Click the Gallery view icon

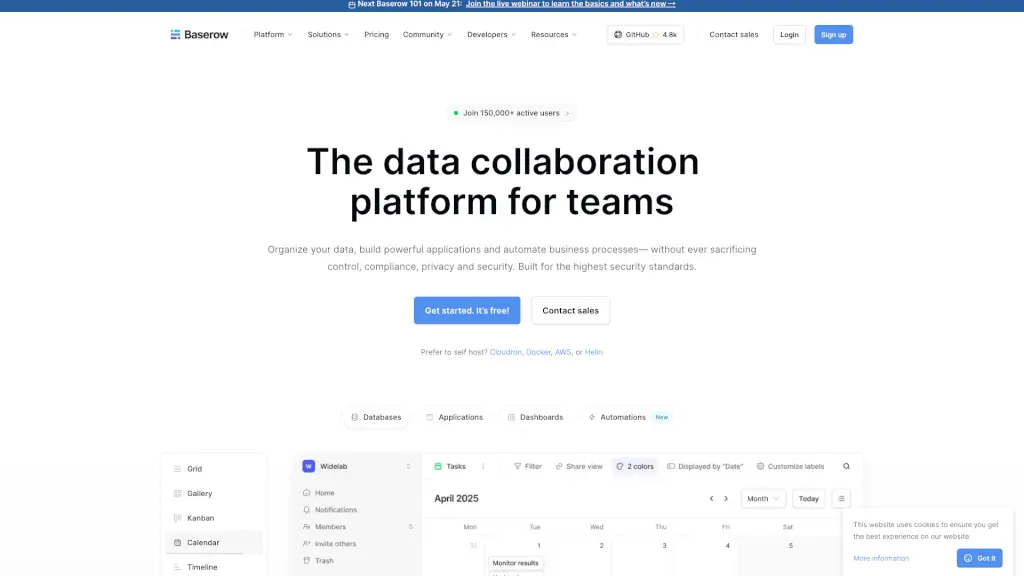[177, 494]
